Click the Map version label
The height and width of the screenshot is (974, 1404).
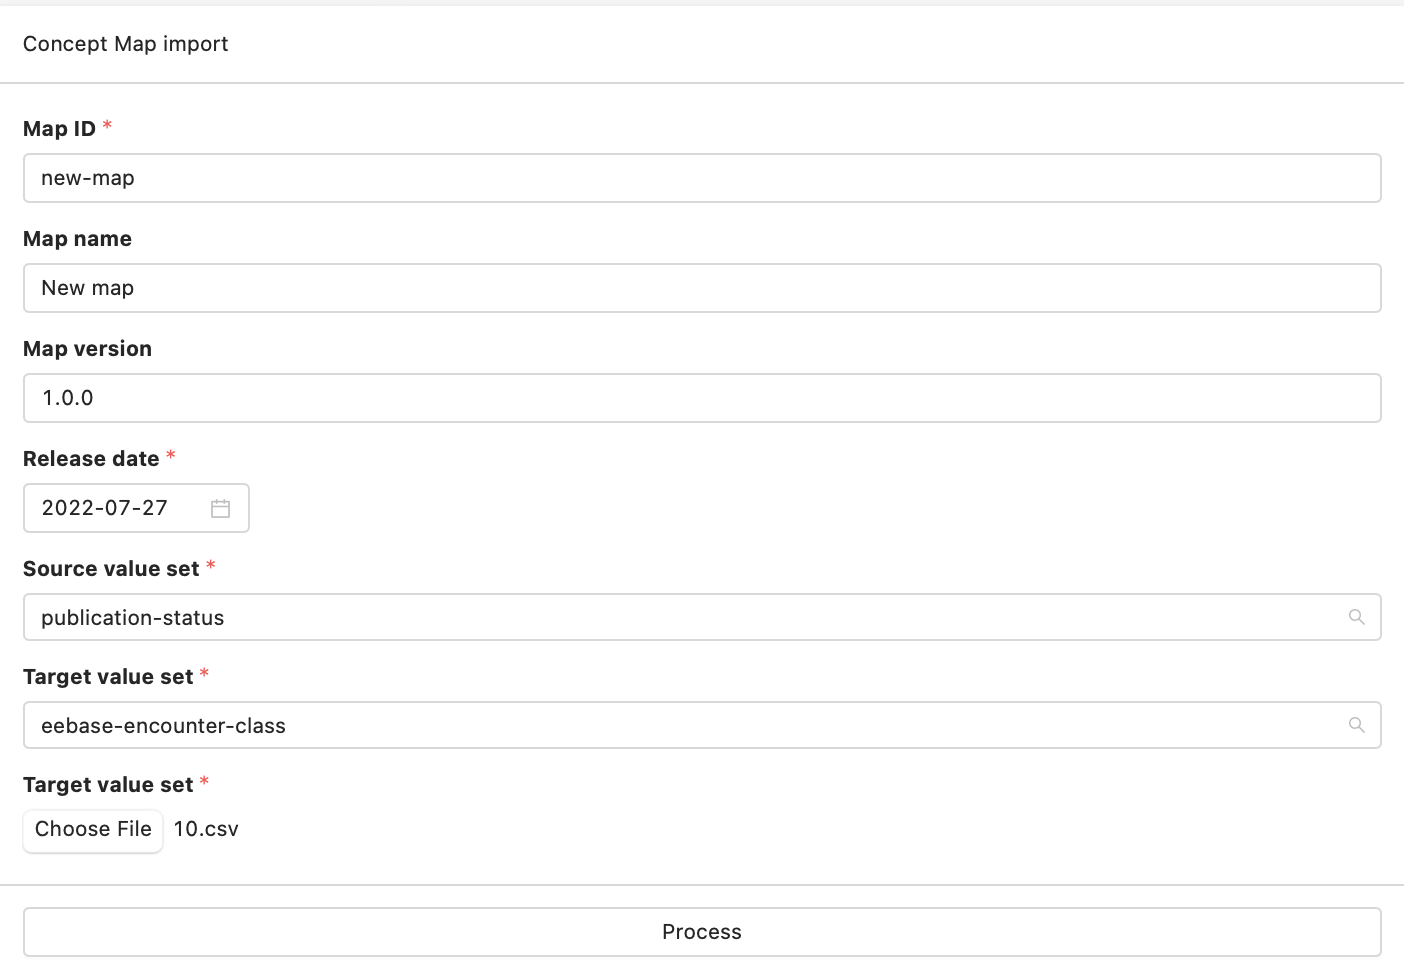click(87, 349)
